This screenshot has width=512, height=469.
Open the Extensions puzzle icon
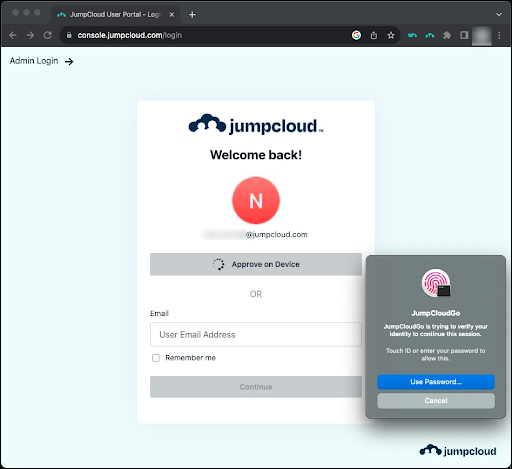(447, 35)
